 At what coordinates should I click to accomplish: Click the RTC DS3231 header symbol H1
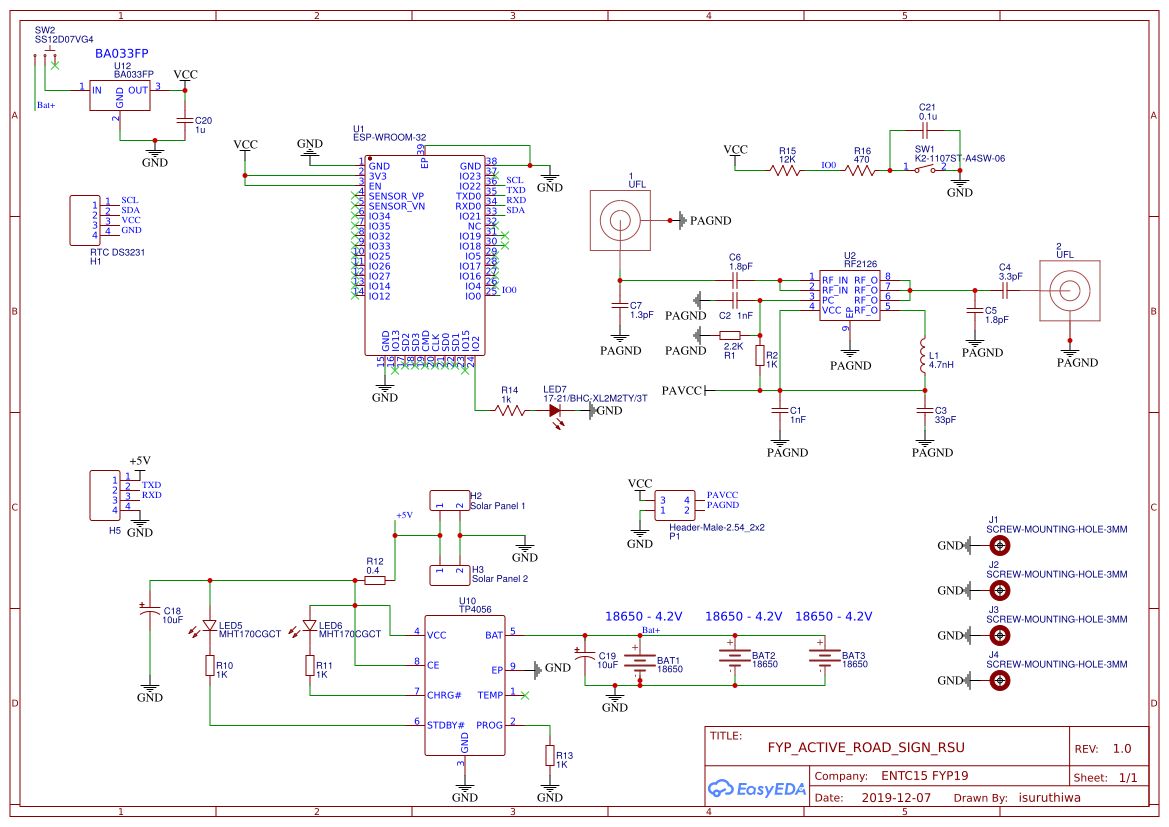click(x=85, y=220)
